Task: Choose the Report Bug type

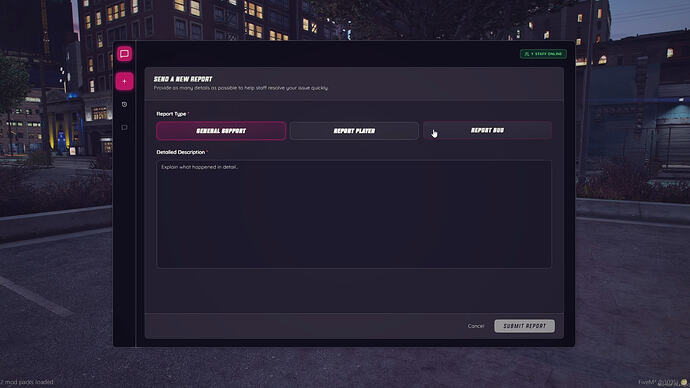Action: pyautogui.click(x=487, y=131)
